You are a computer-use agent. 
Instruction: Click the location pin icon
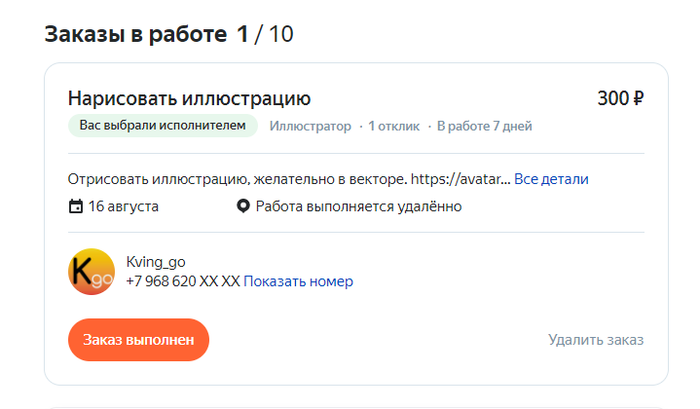pos(242,207)
